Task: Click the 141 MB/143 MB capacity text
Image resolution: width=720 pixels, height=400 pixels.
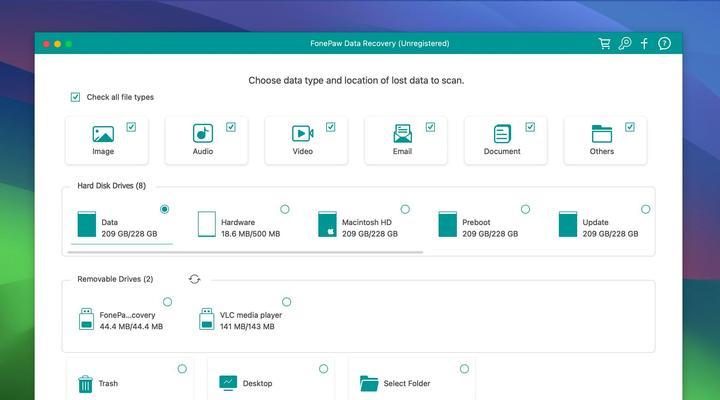Action: point(247,327)
